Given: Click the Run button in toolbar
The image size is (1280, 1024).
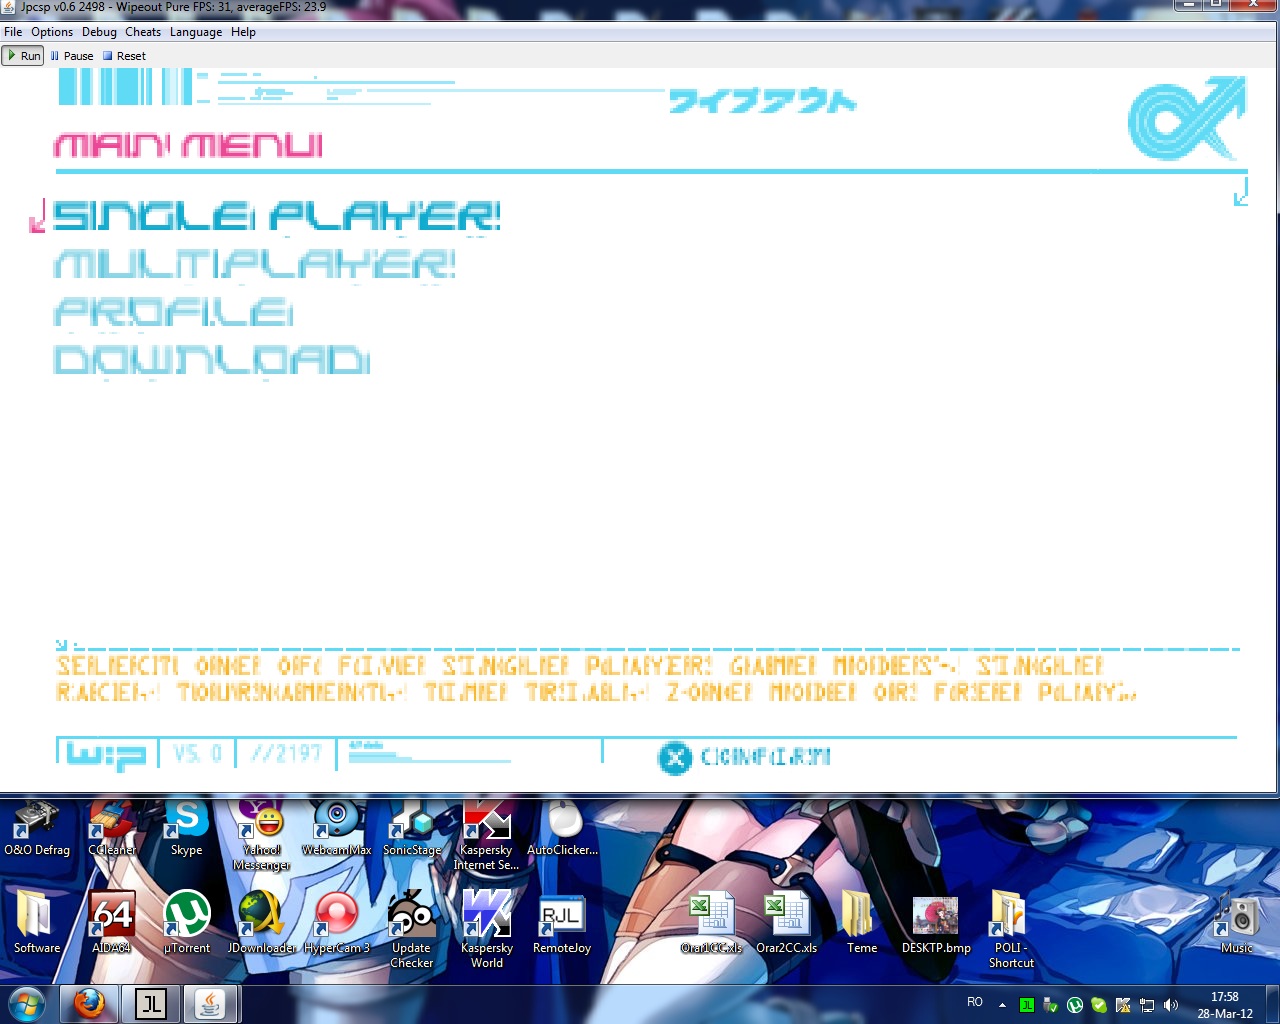Looking at the screenshot, I should (x=23, y=56).
